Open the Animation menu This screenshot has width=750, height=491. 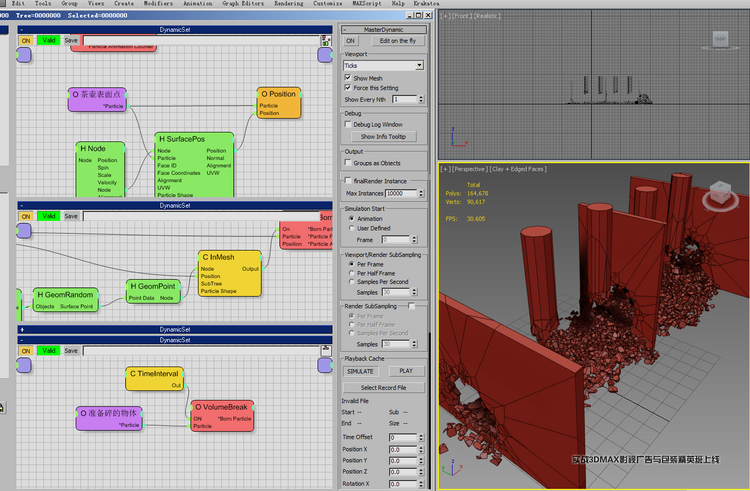[198, 3]
